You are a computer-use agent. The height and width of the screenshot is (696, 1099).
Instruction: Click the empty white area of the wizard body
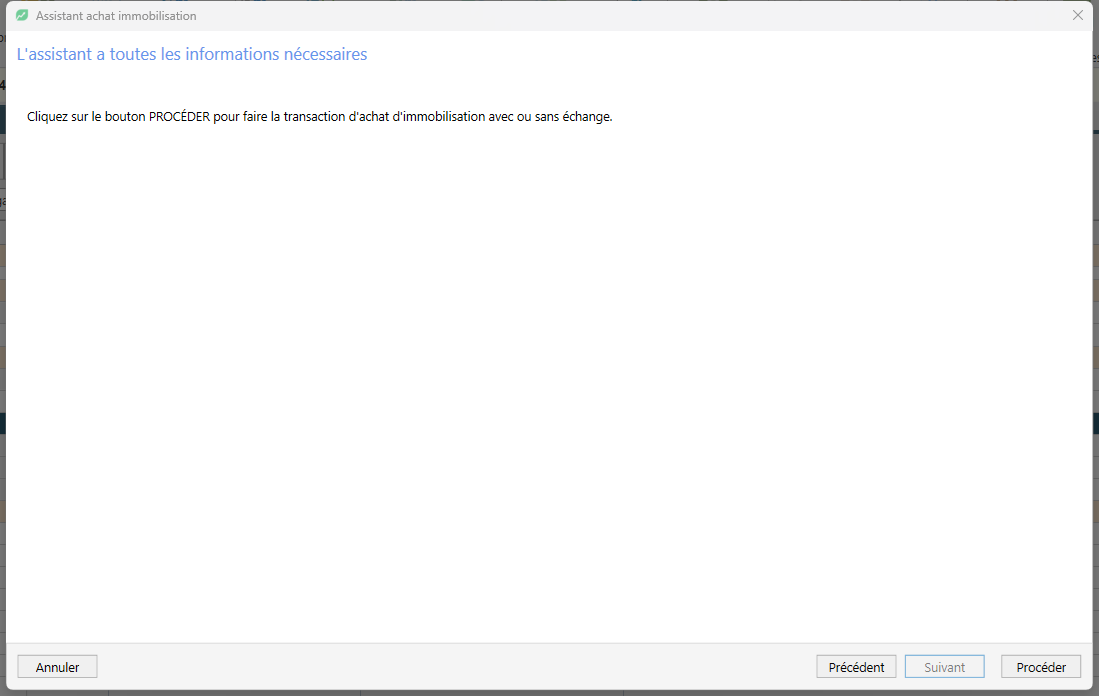[550, 378]
